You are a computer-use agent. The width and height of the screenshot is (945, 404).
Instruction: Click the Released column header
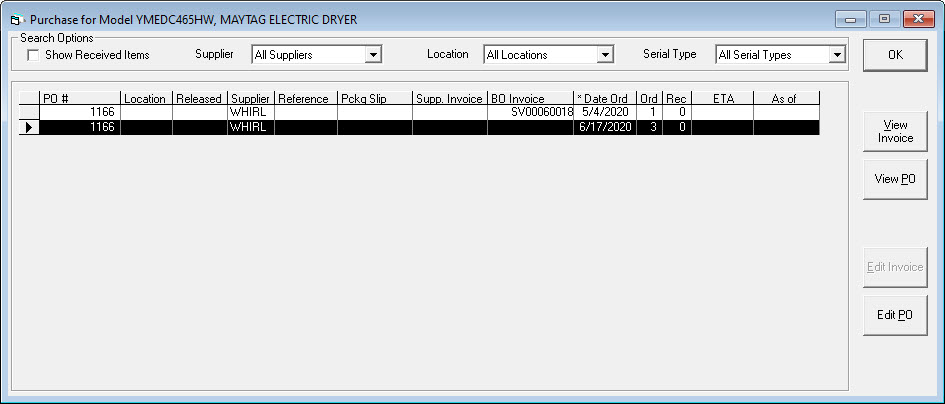click(199, 98)
